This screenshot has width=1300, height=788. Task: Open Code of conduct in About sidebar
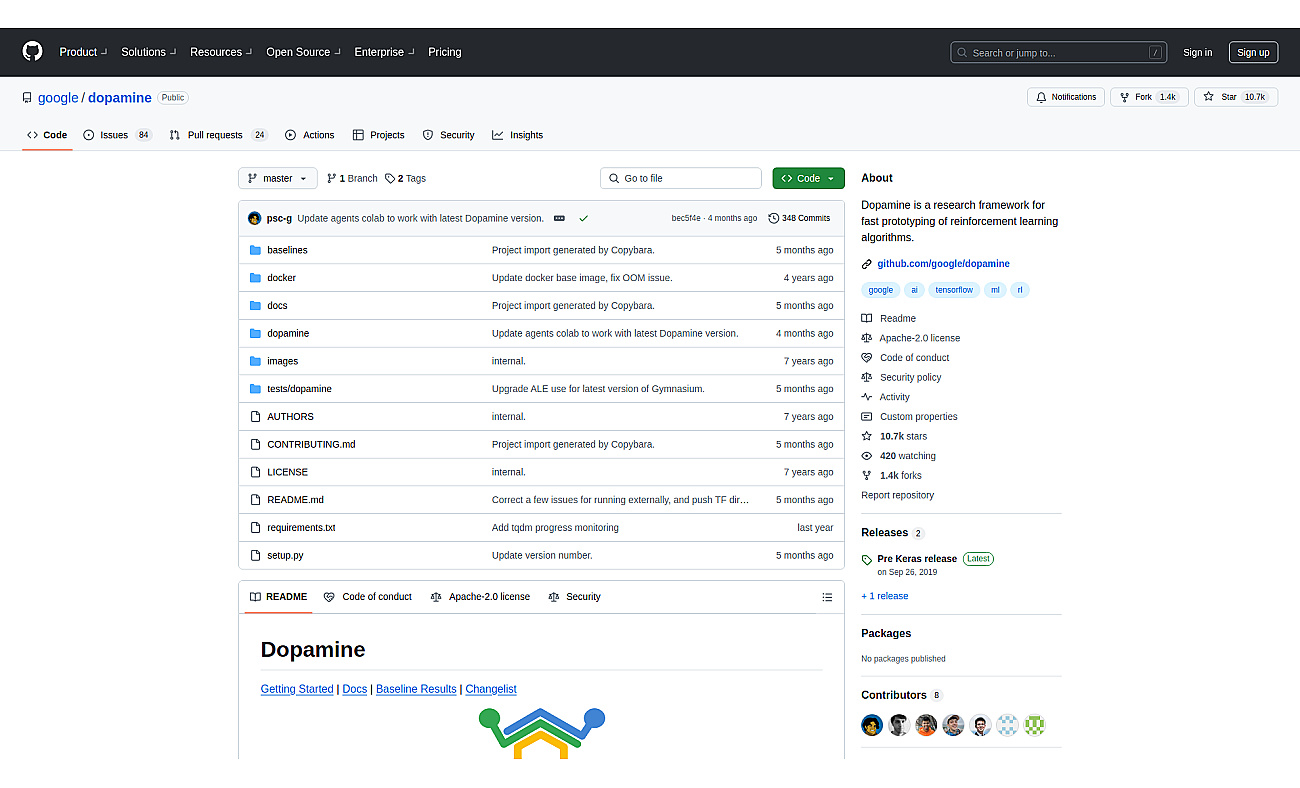906,358
